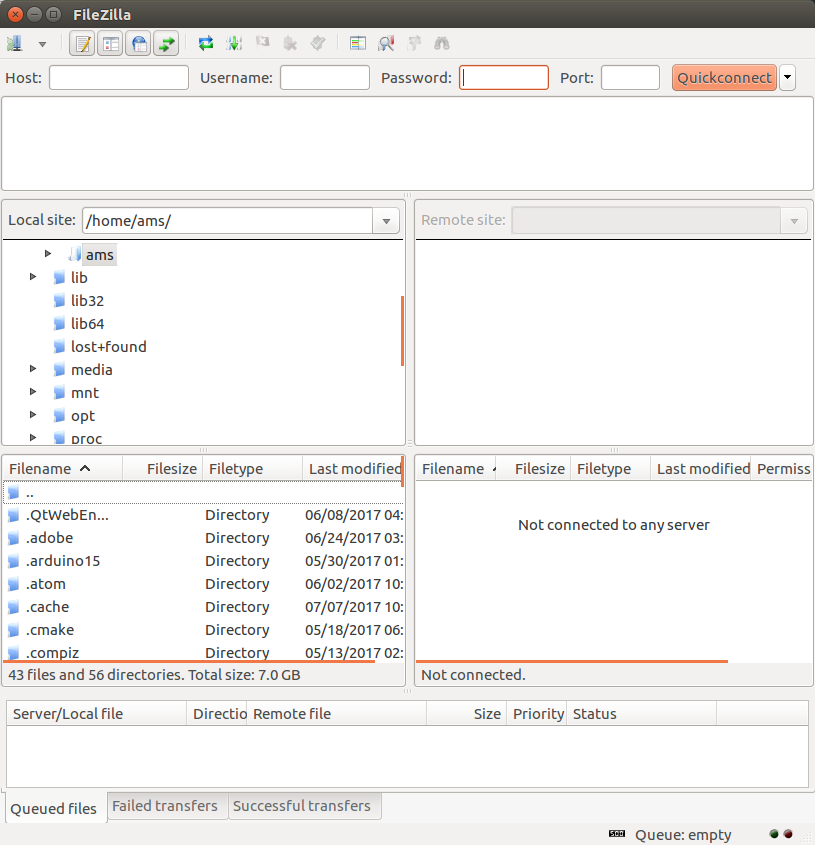Expand the media folder in the tree
Image resolution: width=815 pixels, height=845 pixels.
click(31, 369)
